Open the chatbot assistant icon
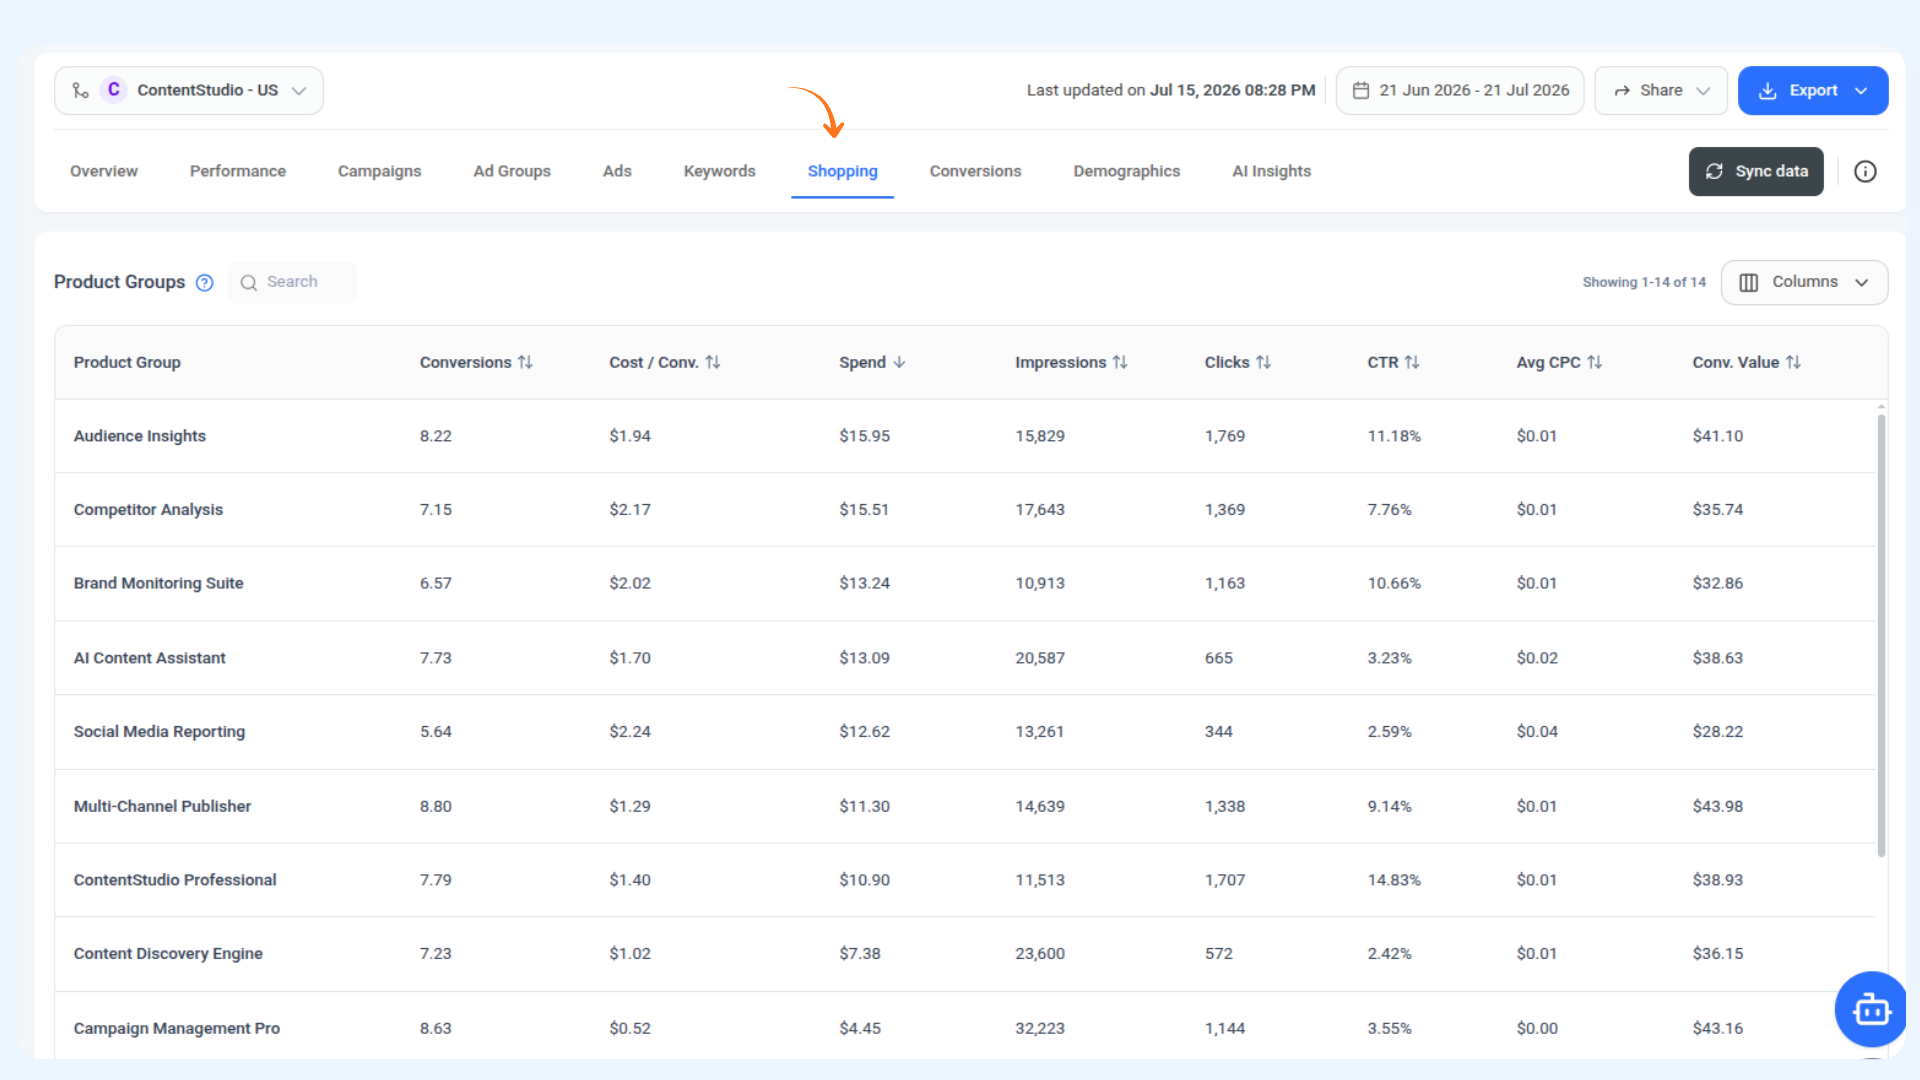This screenshot has width=1920, height=1080. click(1871, 1009)
